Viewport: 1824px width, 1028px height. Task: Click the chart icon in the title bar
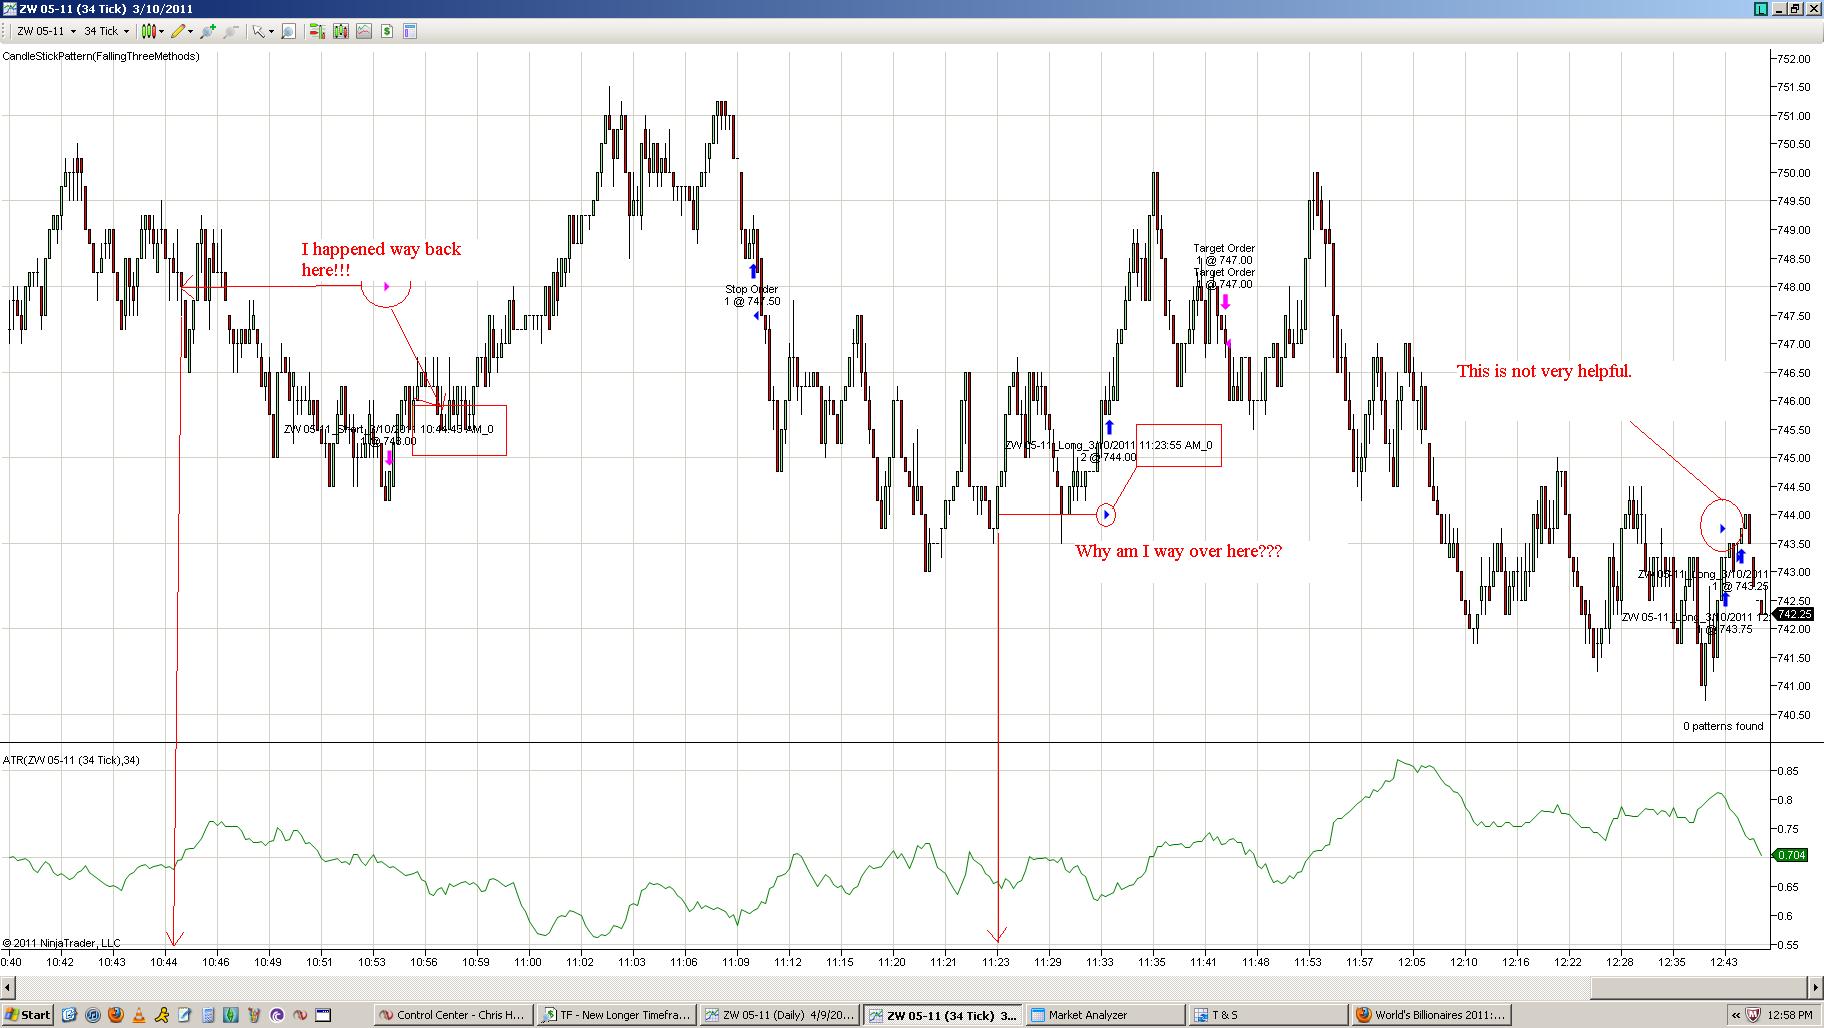[9, 8]
